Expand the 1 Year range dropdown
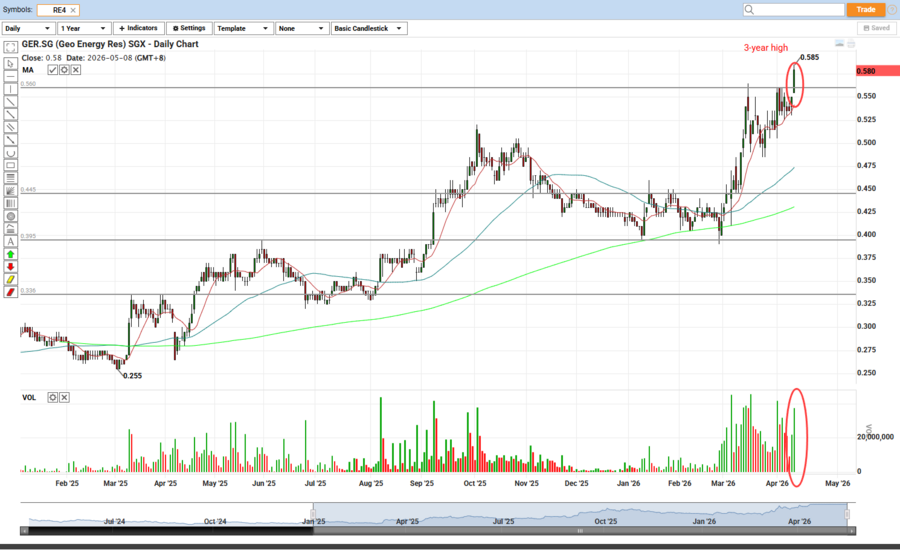The image size is (900, 550). [x=83, y=28]
